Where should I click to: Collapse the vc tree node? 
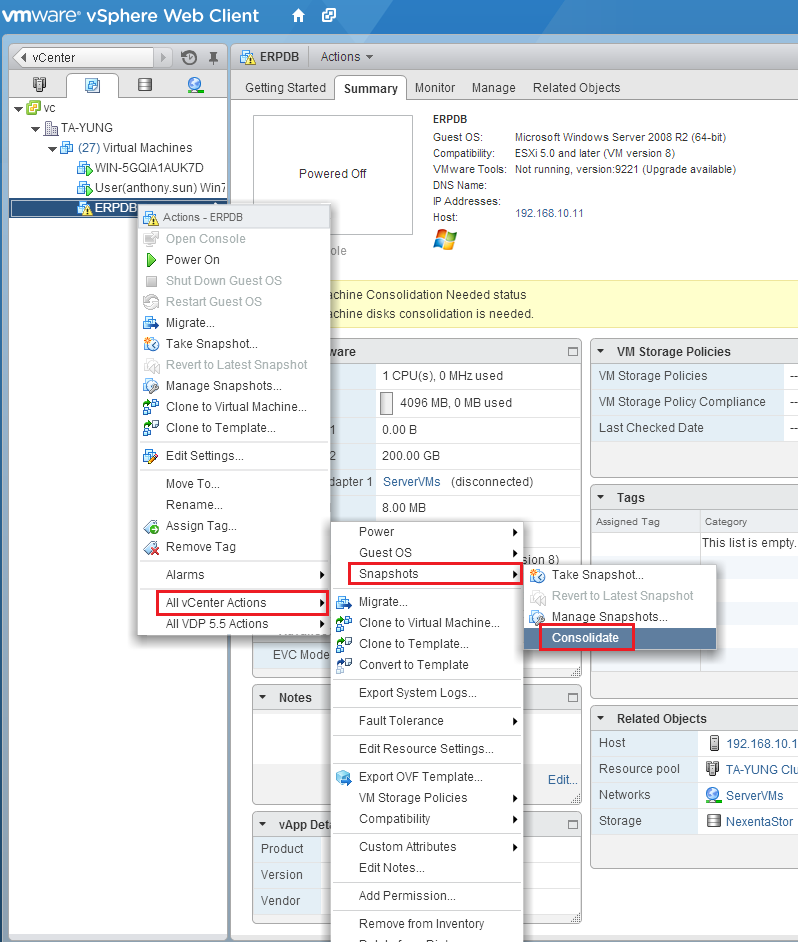[x=19, y=109]
